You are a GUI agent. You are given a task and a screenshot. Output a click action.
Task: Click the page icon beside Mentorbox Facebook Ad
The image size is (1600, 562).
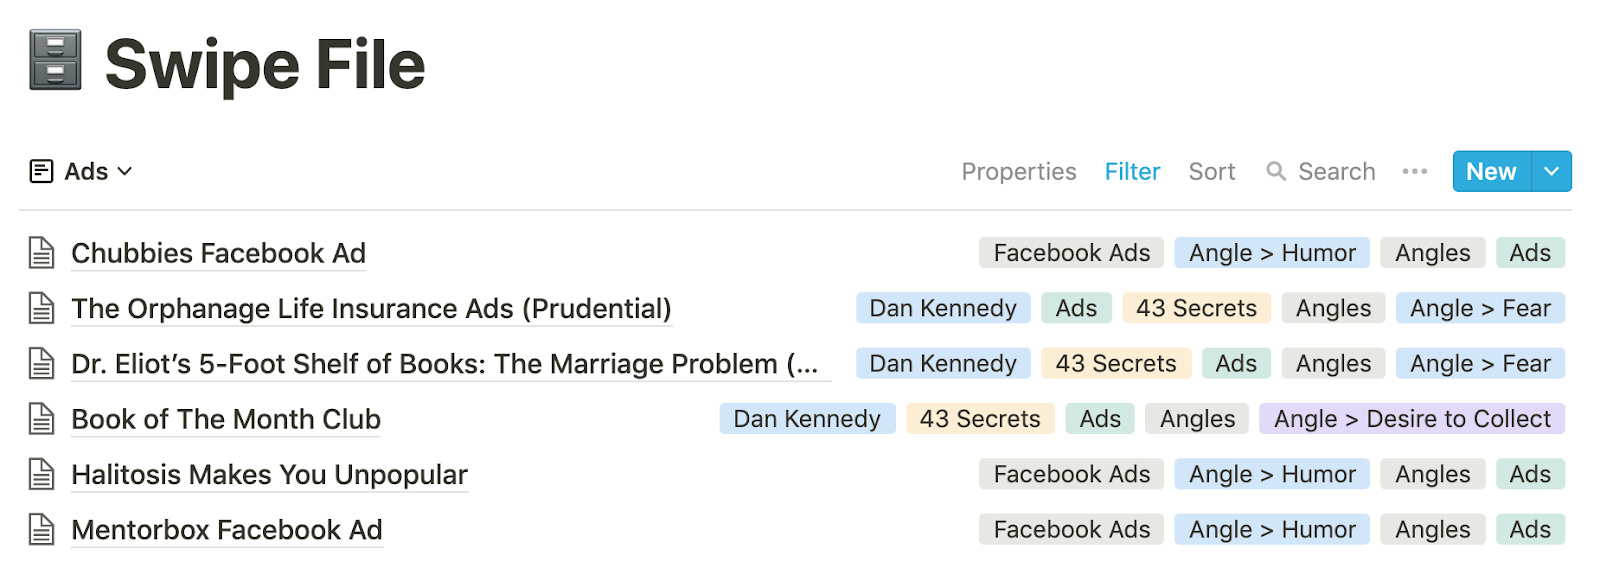tap(41, 529)
